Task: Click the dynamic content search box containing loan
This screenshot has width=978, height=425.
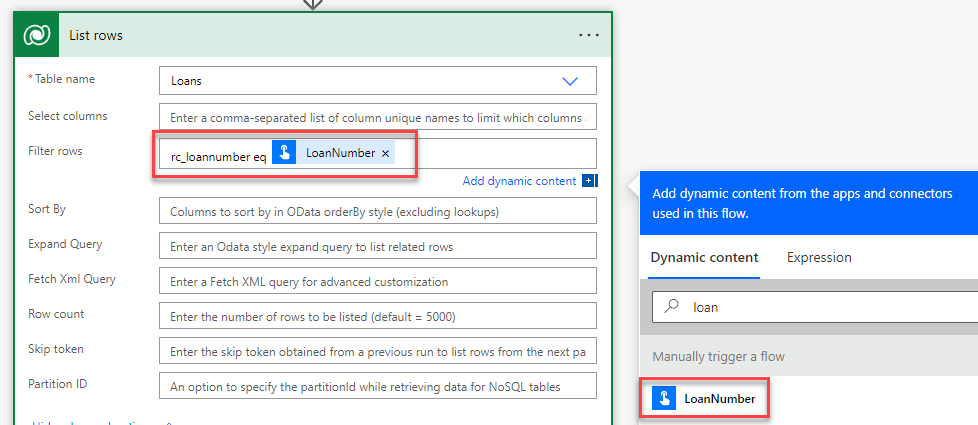Action: point(820,307)
